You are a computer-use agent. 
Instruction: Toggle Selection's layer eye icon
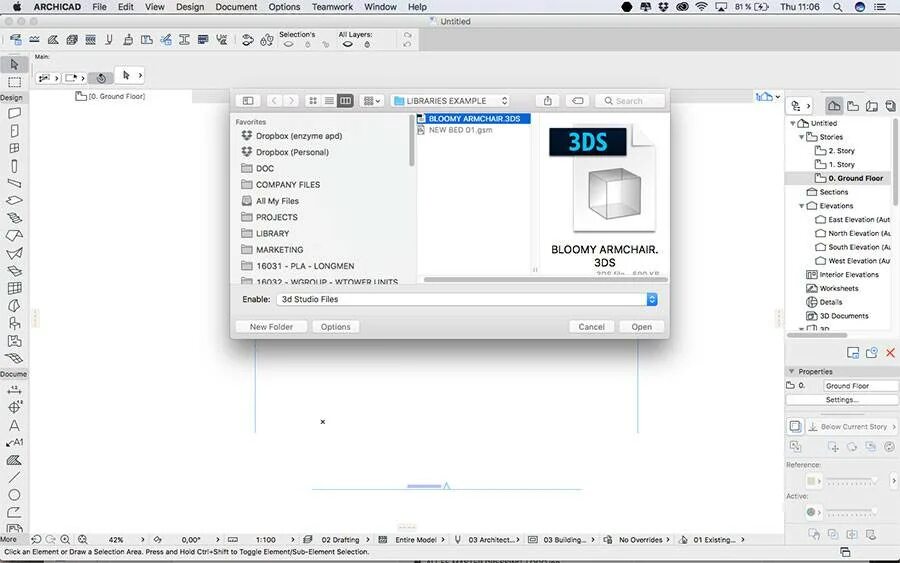pos(289,44)
